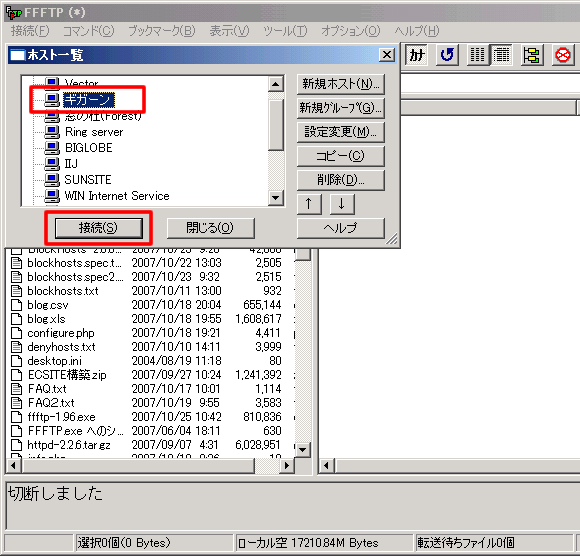
Task: Click the FFFTP title bar application icon
Action: pos(14,13)
